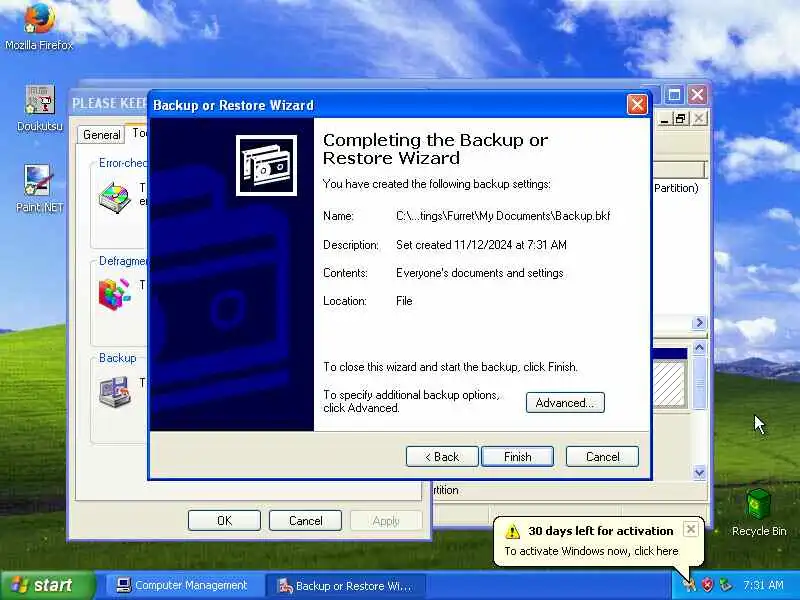Click Finish to start the backup
The width and height of the screenshot is (800, 600).
coord(517,457)
